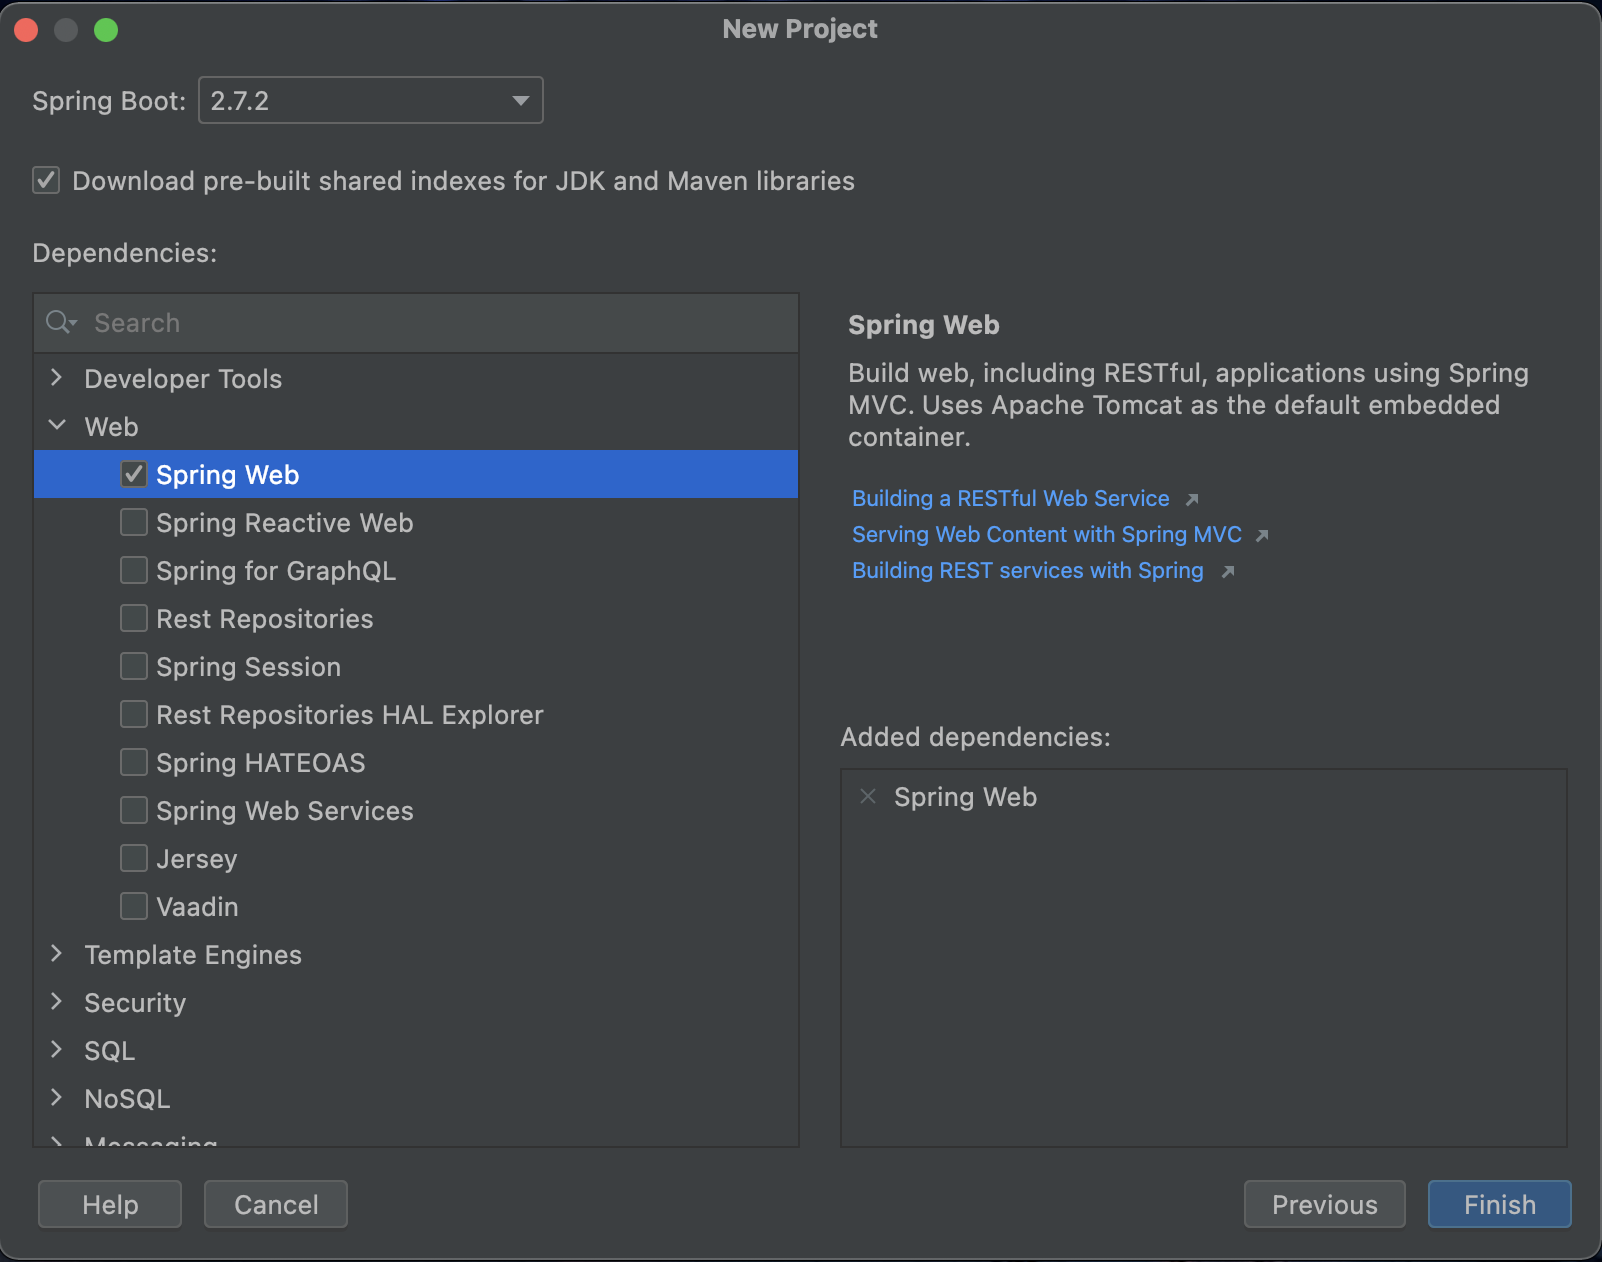Enable the Spring Reactive Web checkbox
The height and width of the screenshot is (1262, 1602).
click(x=134, y=522)
